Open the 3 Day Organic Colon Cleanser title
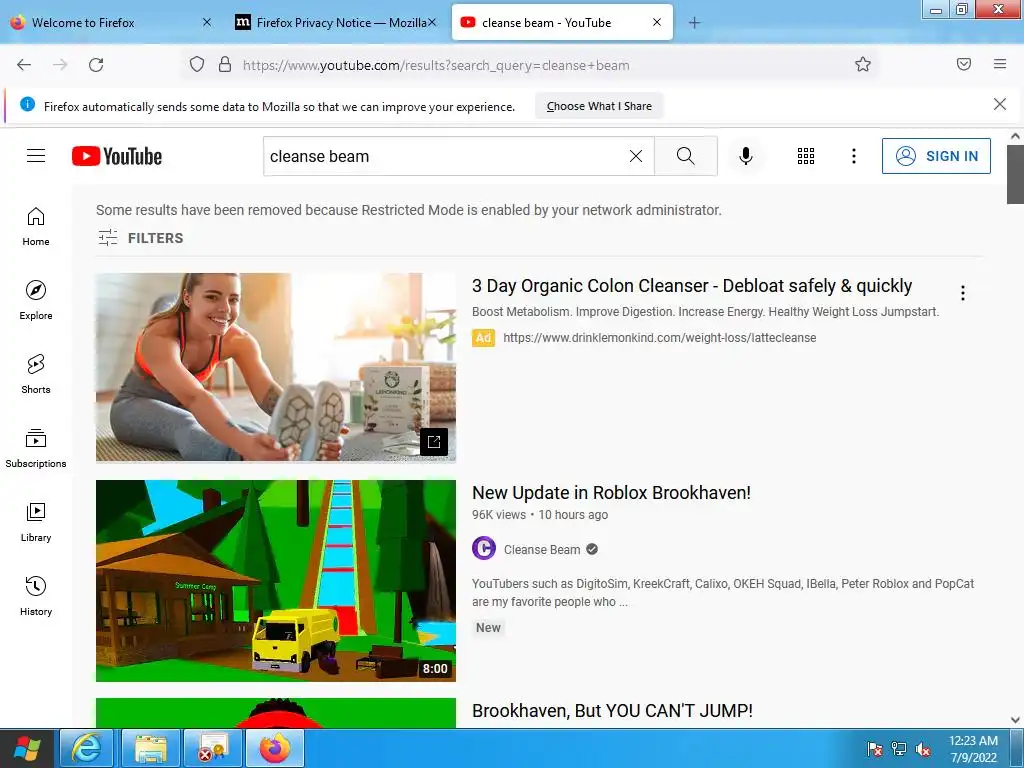The image size is (1024, 768). (692, 286)
